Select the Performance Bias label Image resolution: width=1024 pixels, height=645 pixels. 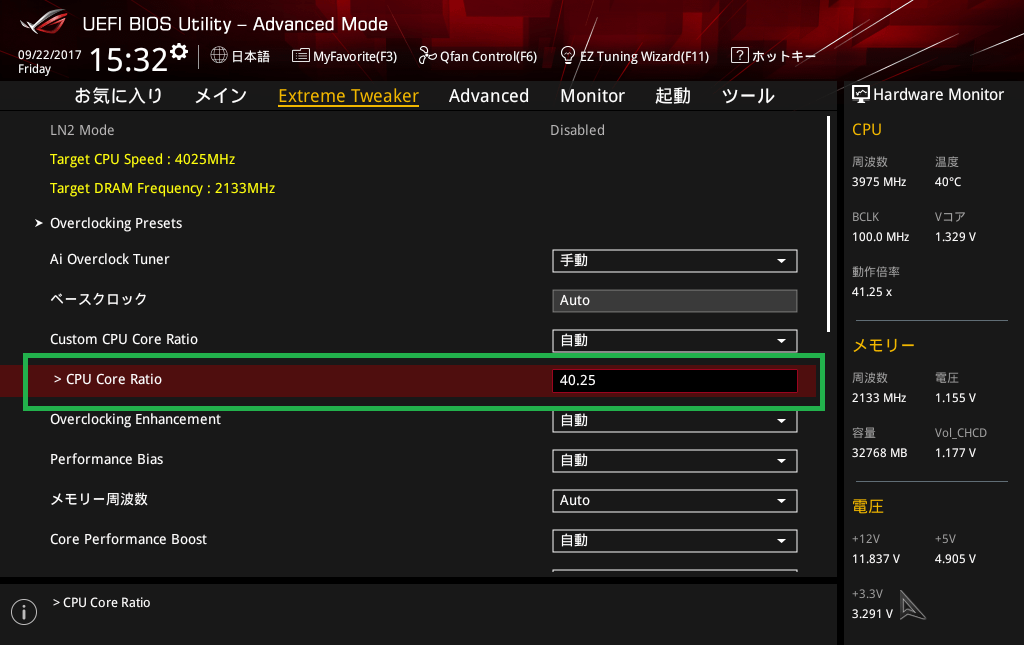pyautogui.click(x=106, y=459)
